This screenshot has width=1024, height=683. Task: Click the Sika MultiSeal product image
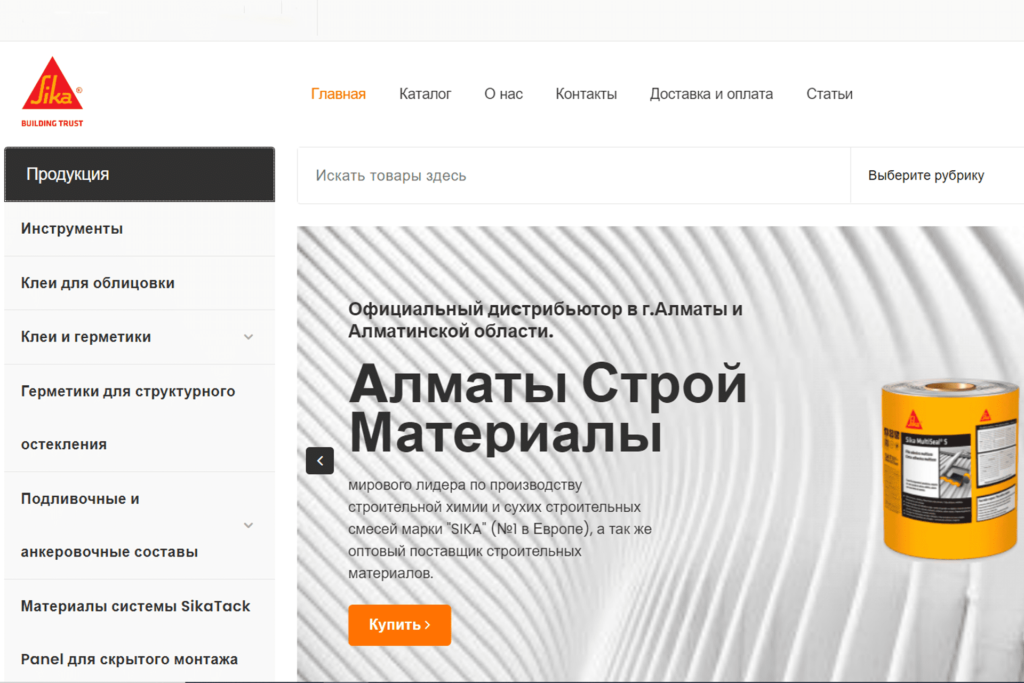[950, 469]
